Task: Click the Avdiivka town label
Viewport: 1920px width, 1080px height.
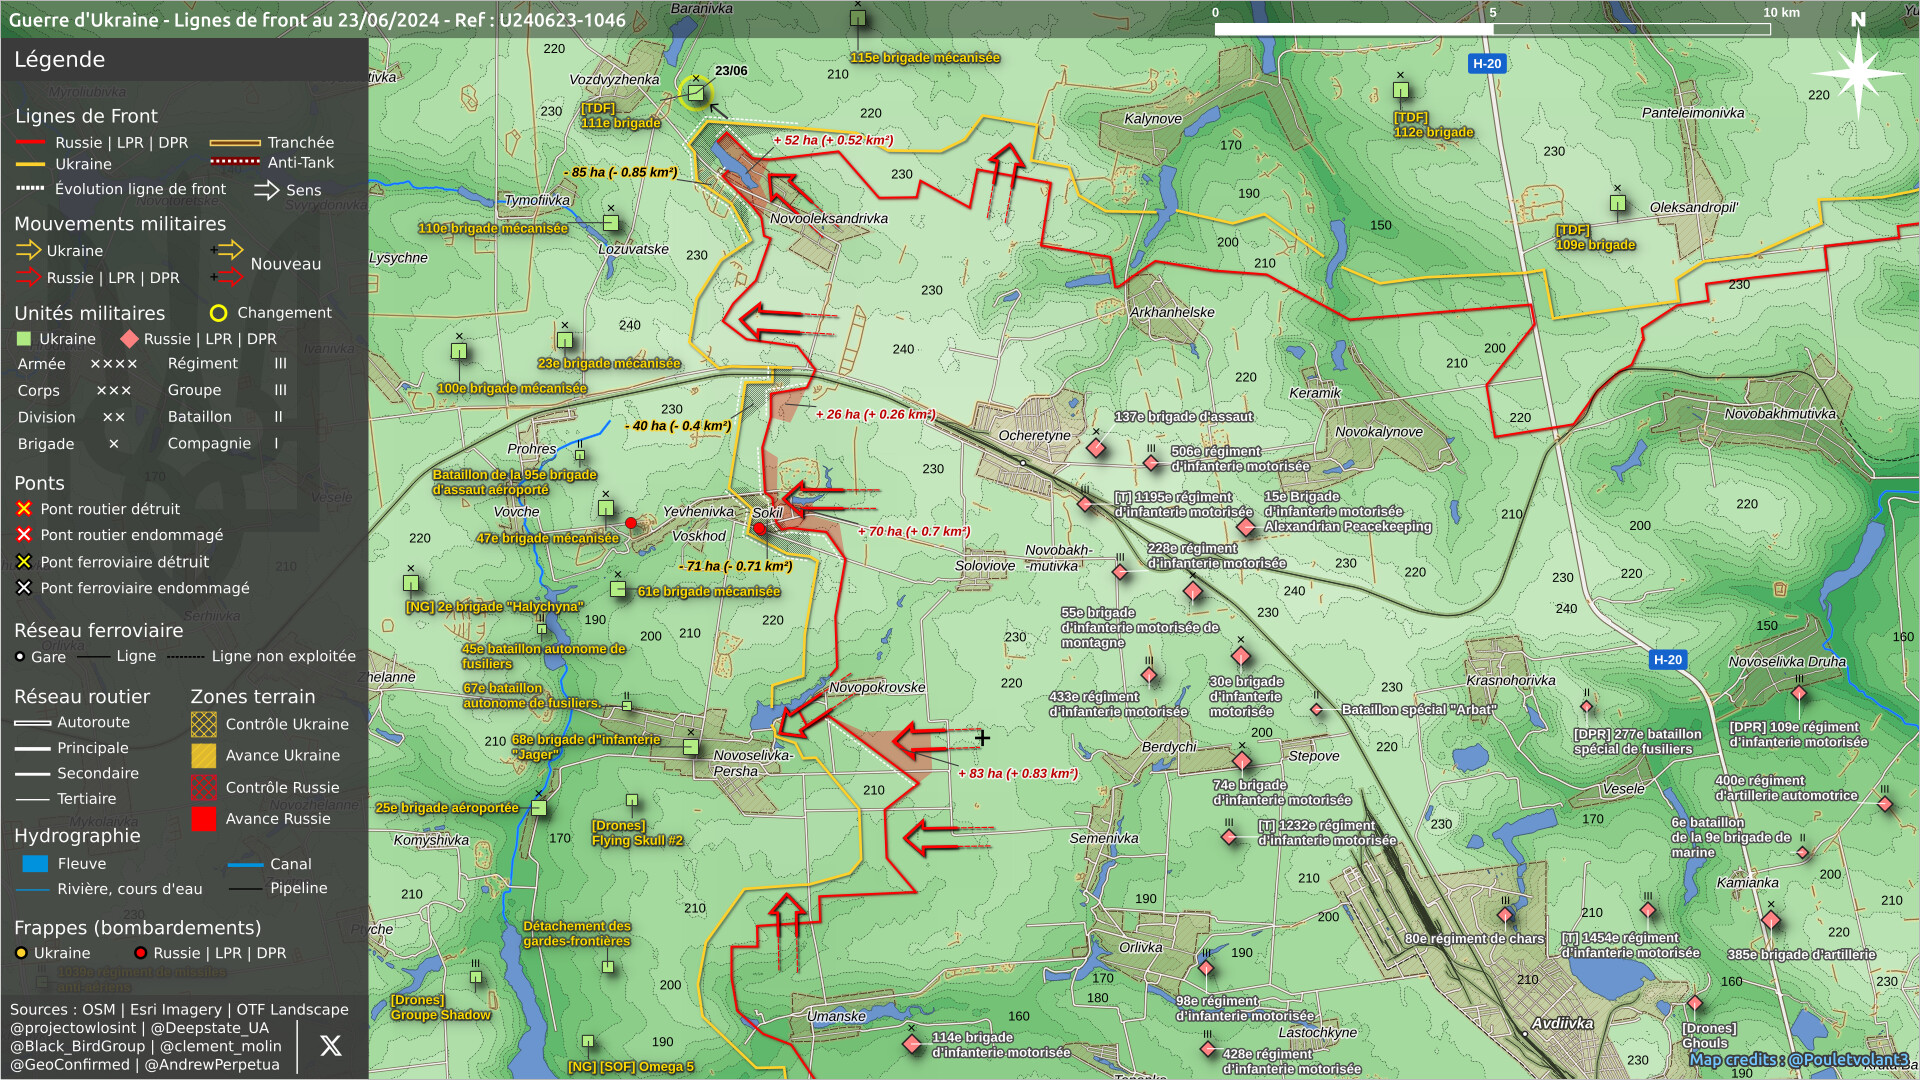Action: [x=1562, y=1023]
